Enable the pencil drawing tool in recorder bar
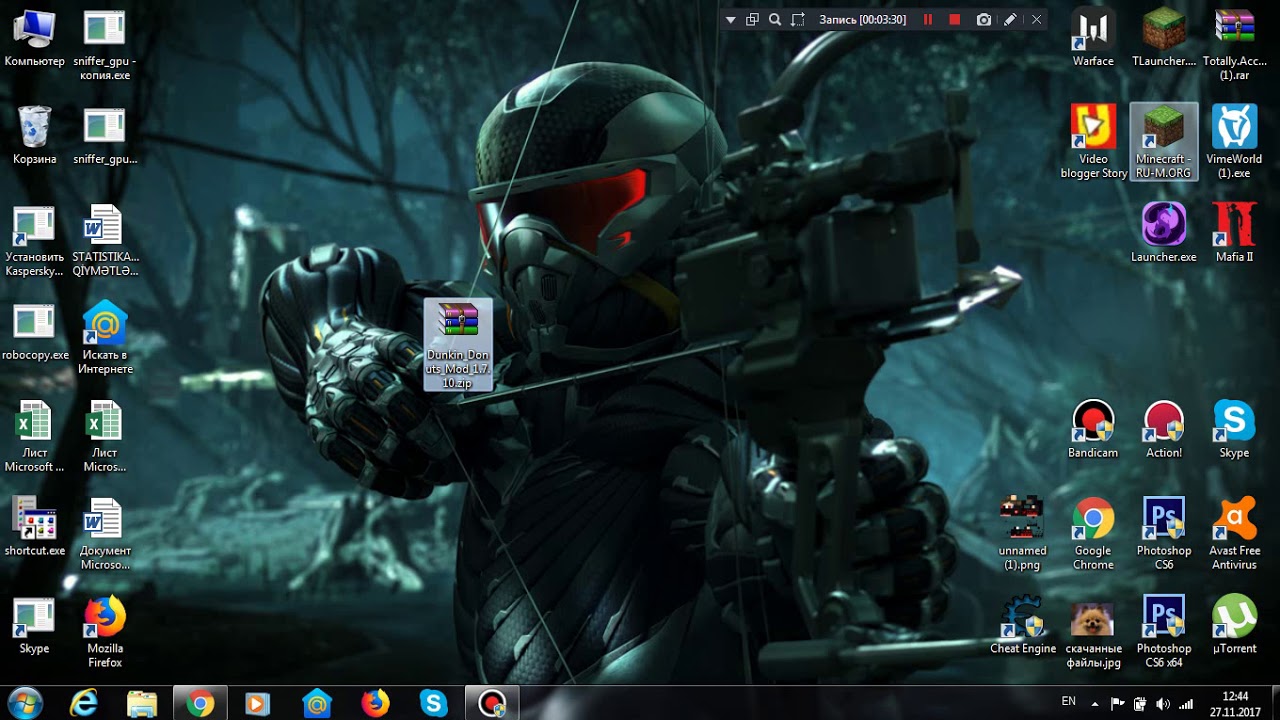This screenshot has width=1280, height=720. point(1010,19)
